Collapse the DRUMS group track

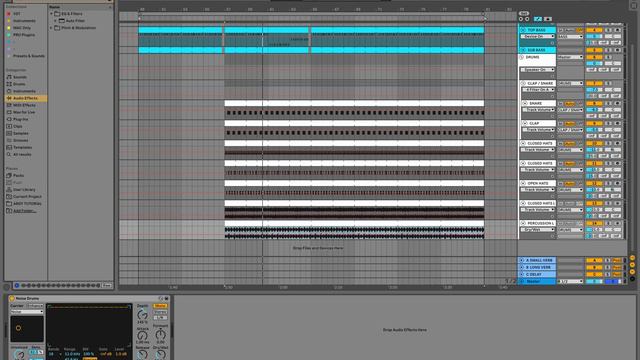pyautogui.click(x=522, y=58)
